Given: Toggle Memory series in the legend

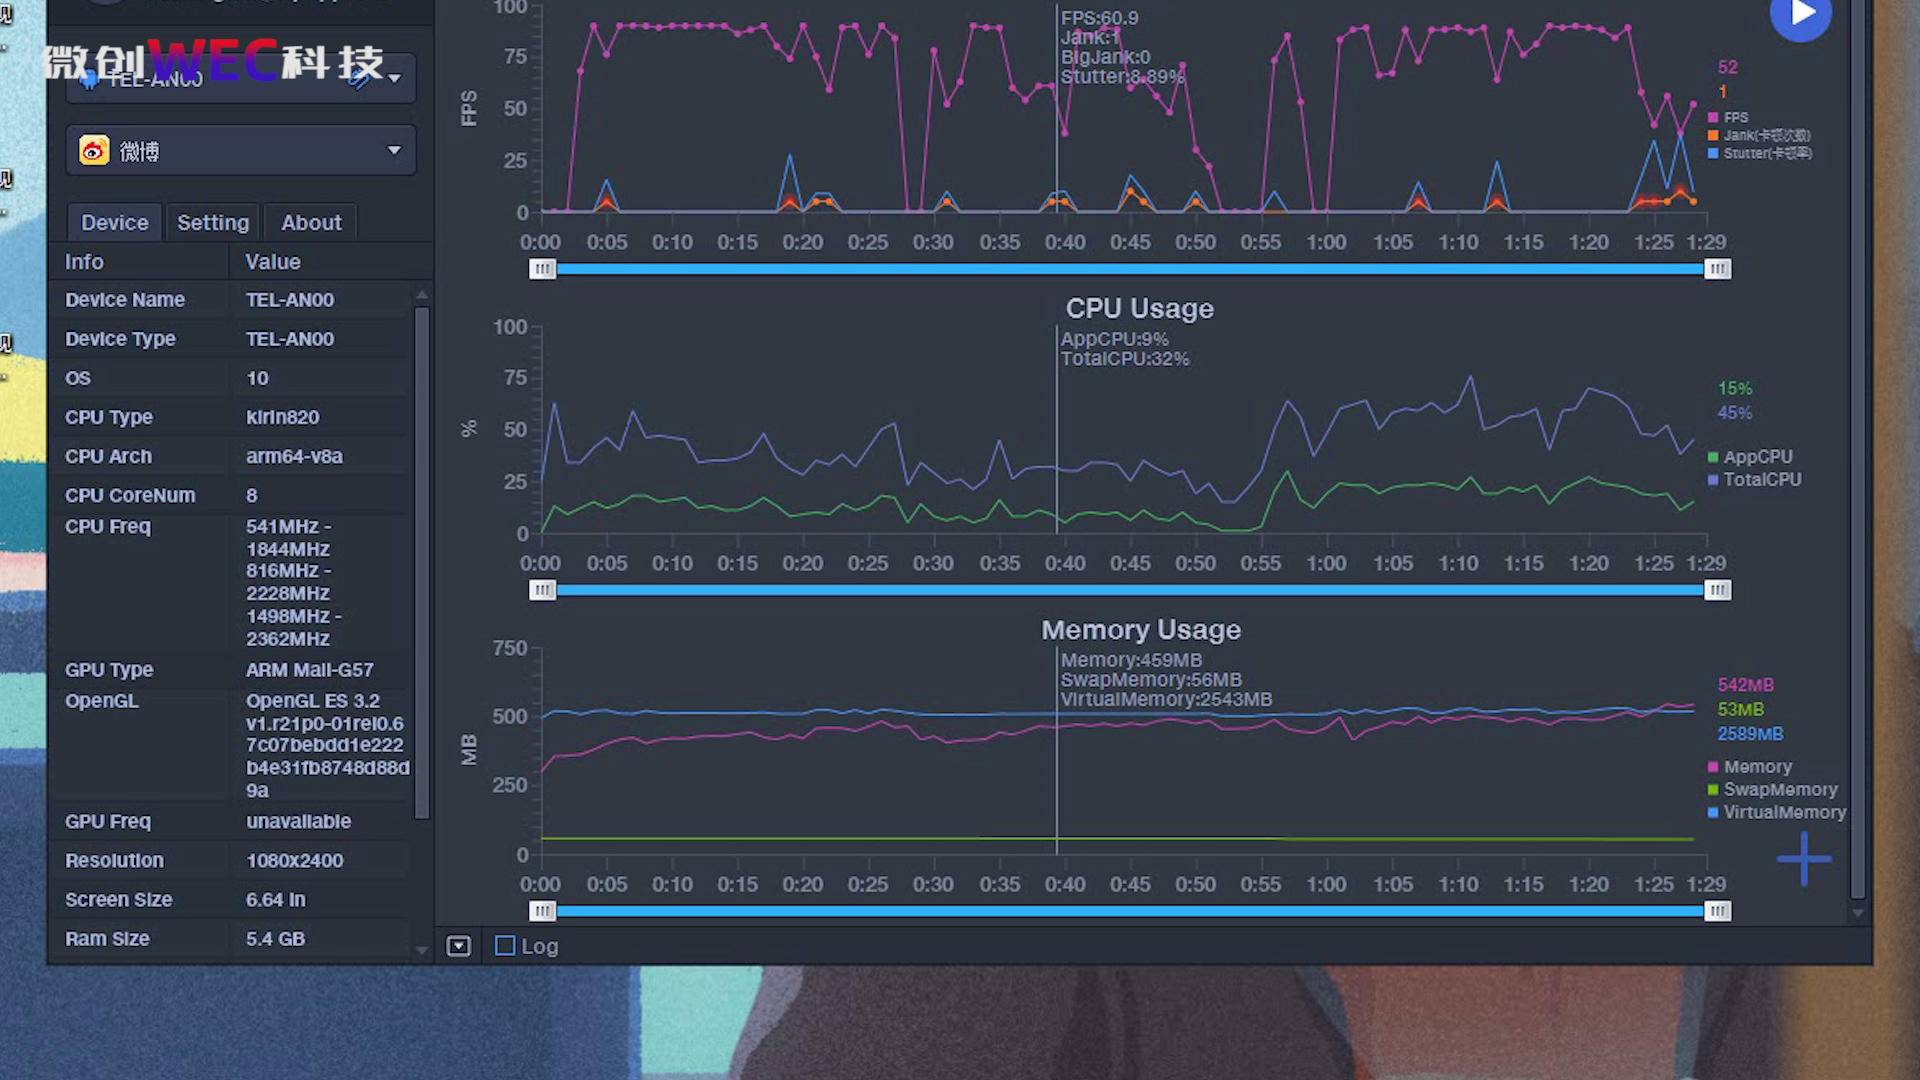Looking at the screenshot, I should pos(1750,767).
